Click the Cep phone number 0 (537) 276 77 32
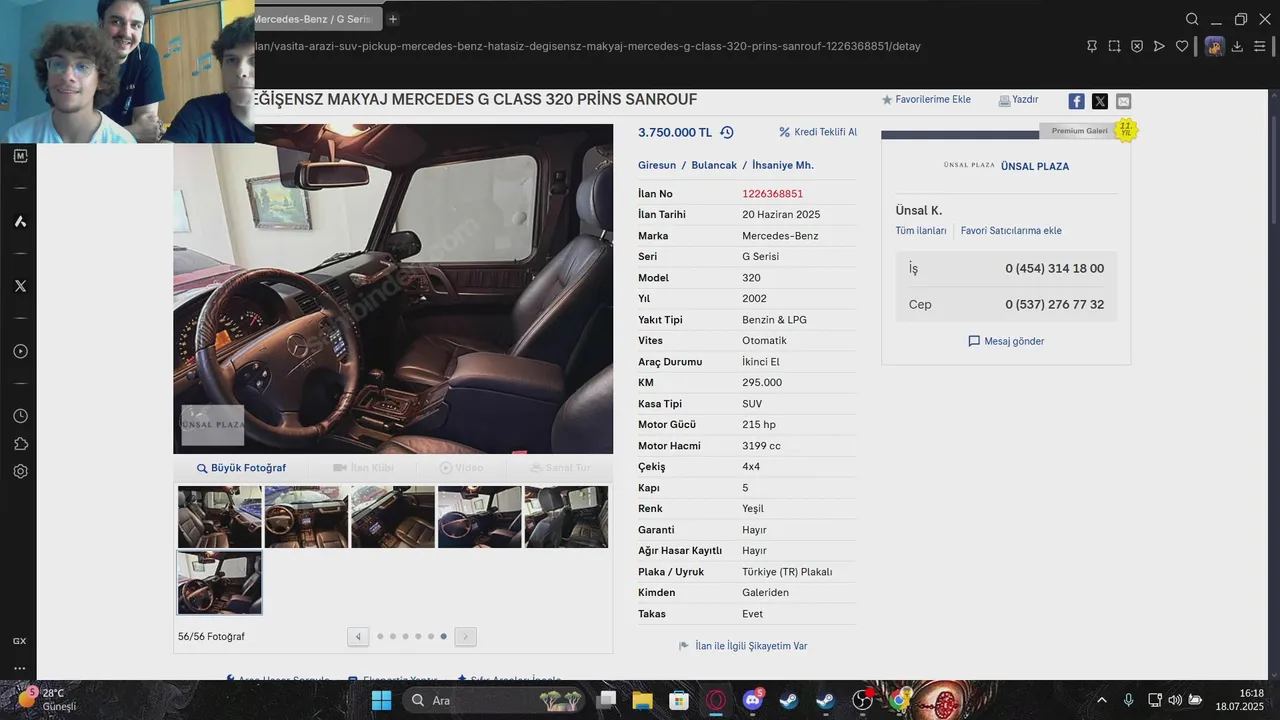The height and width of the screenshot is (720, 1280). tap(1054, 304)
